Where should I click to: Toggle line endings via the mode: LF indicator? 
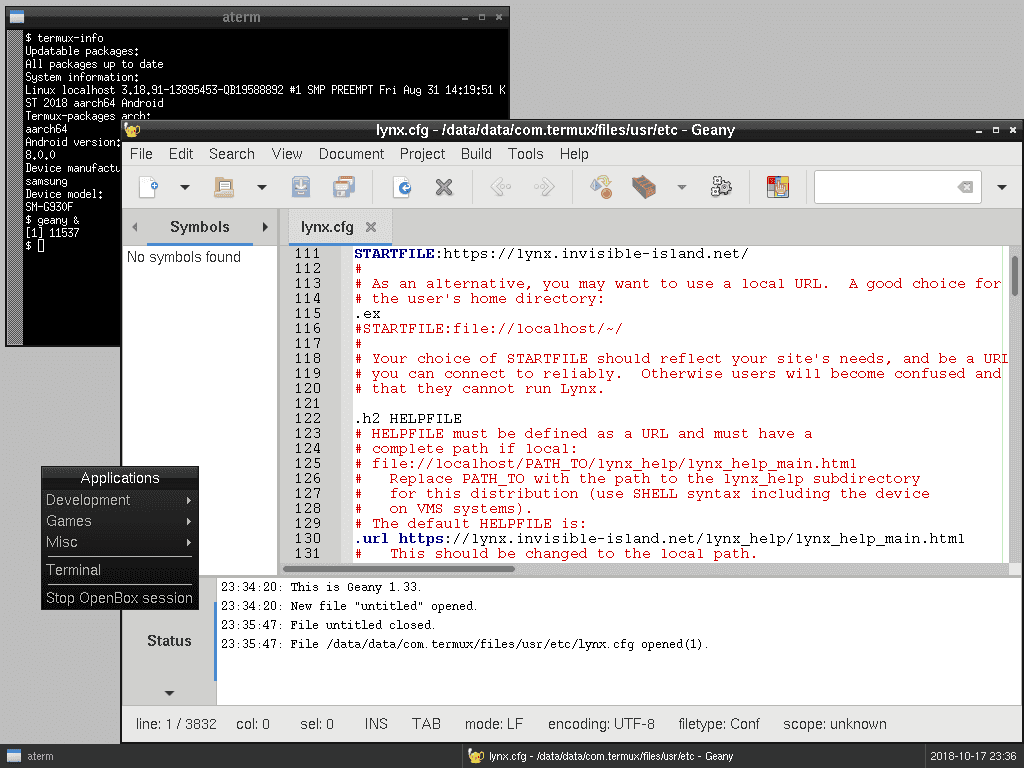[494, 723]
